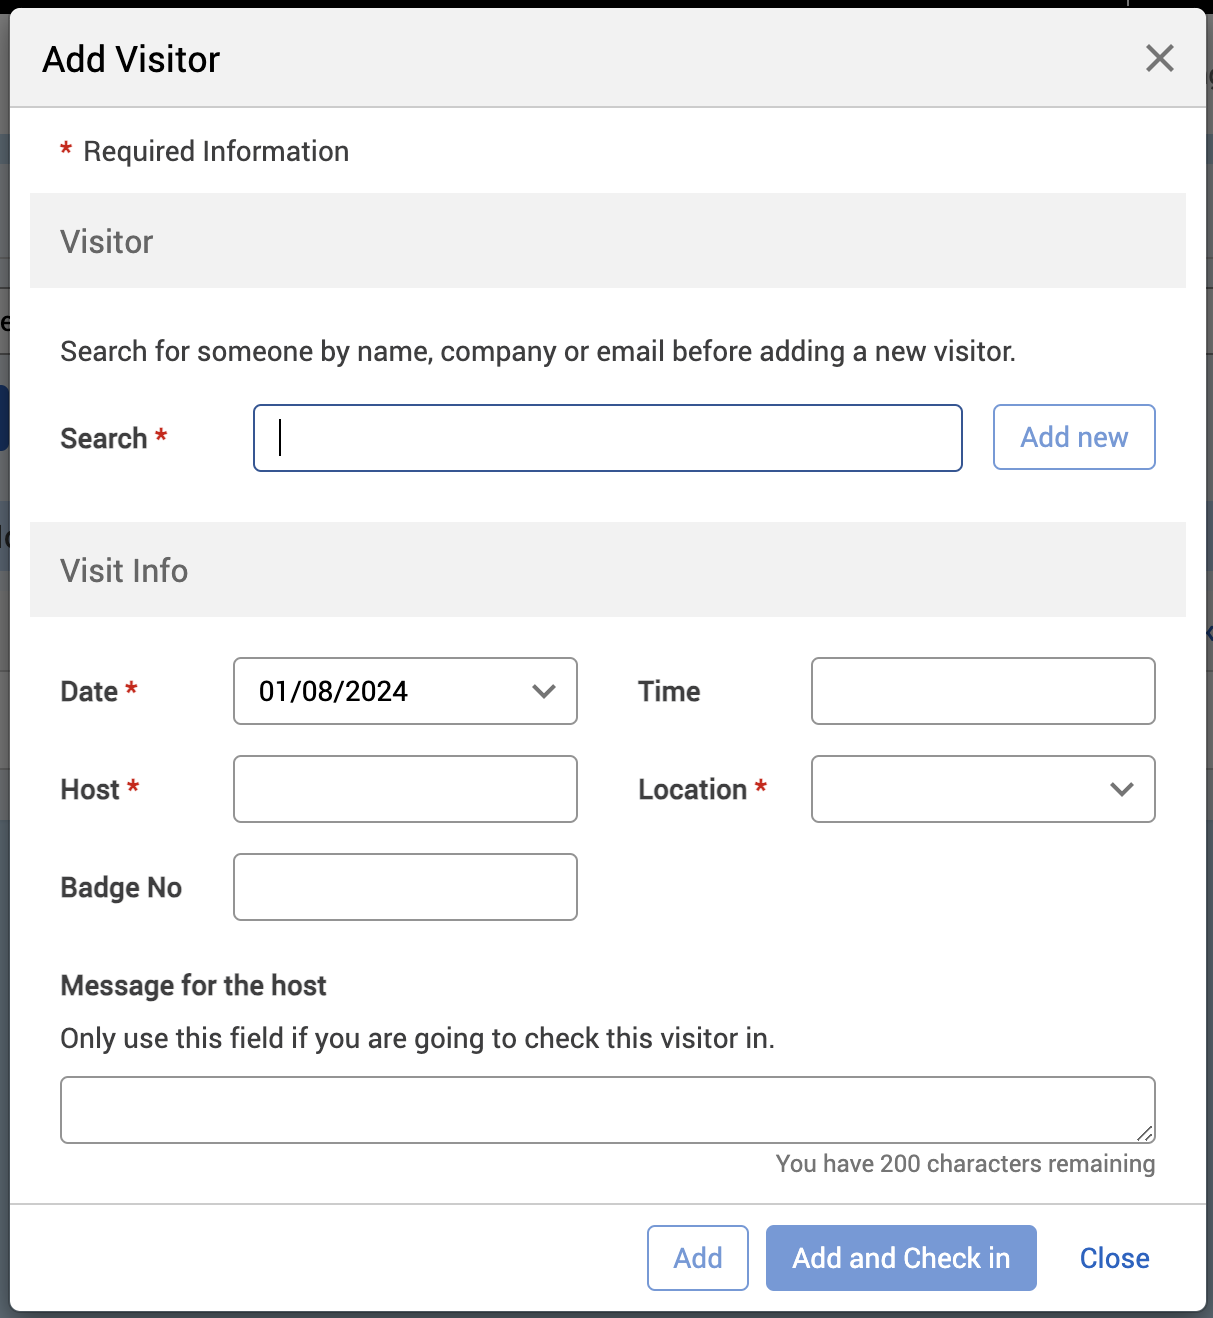This screenshot has height=1318, width=1213.
Task: Select the Visit Info section header
Action: click(x=124, y=570)
